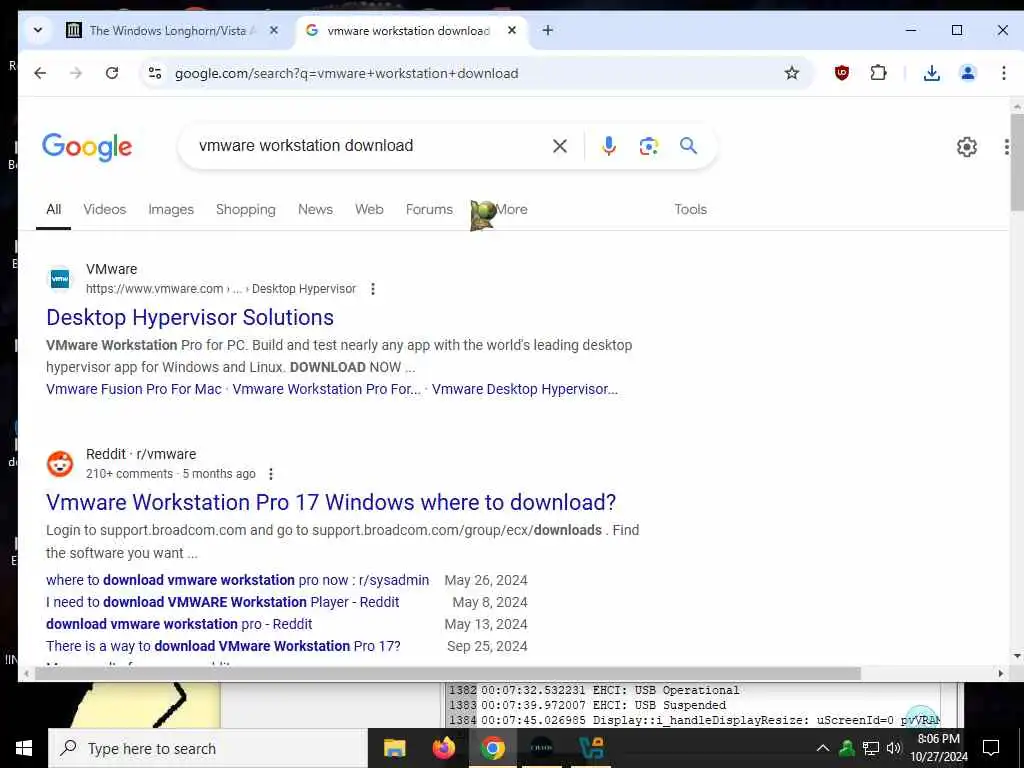
Task: Click the VMware site favicon
Action: (60, 279)
